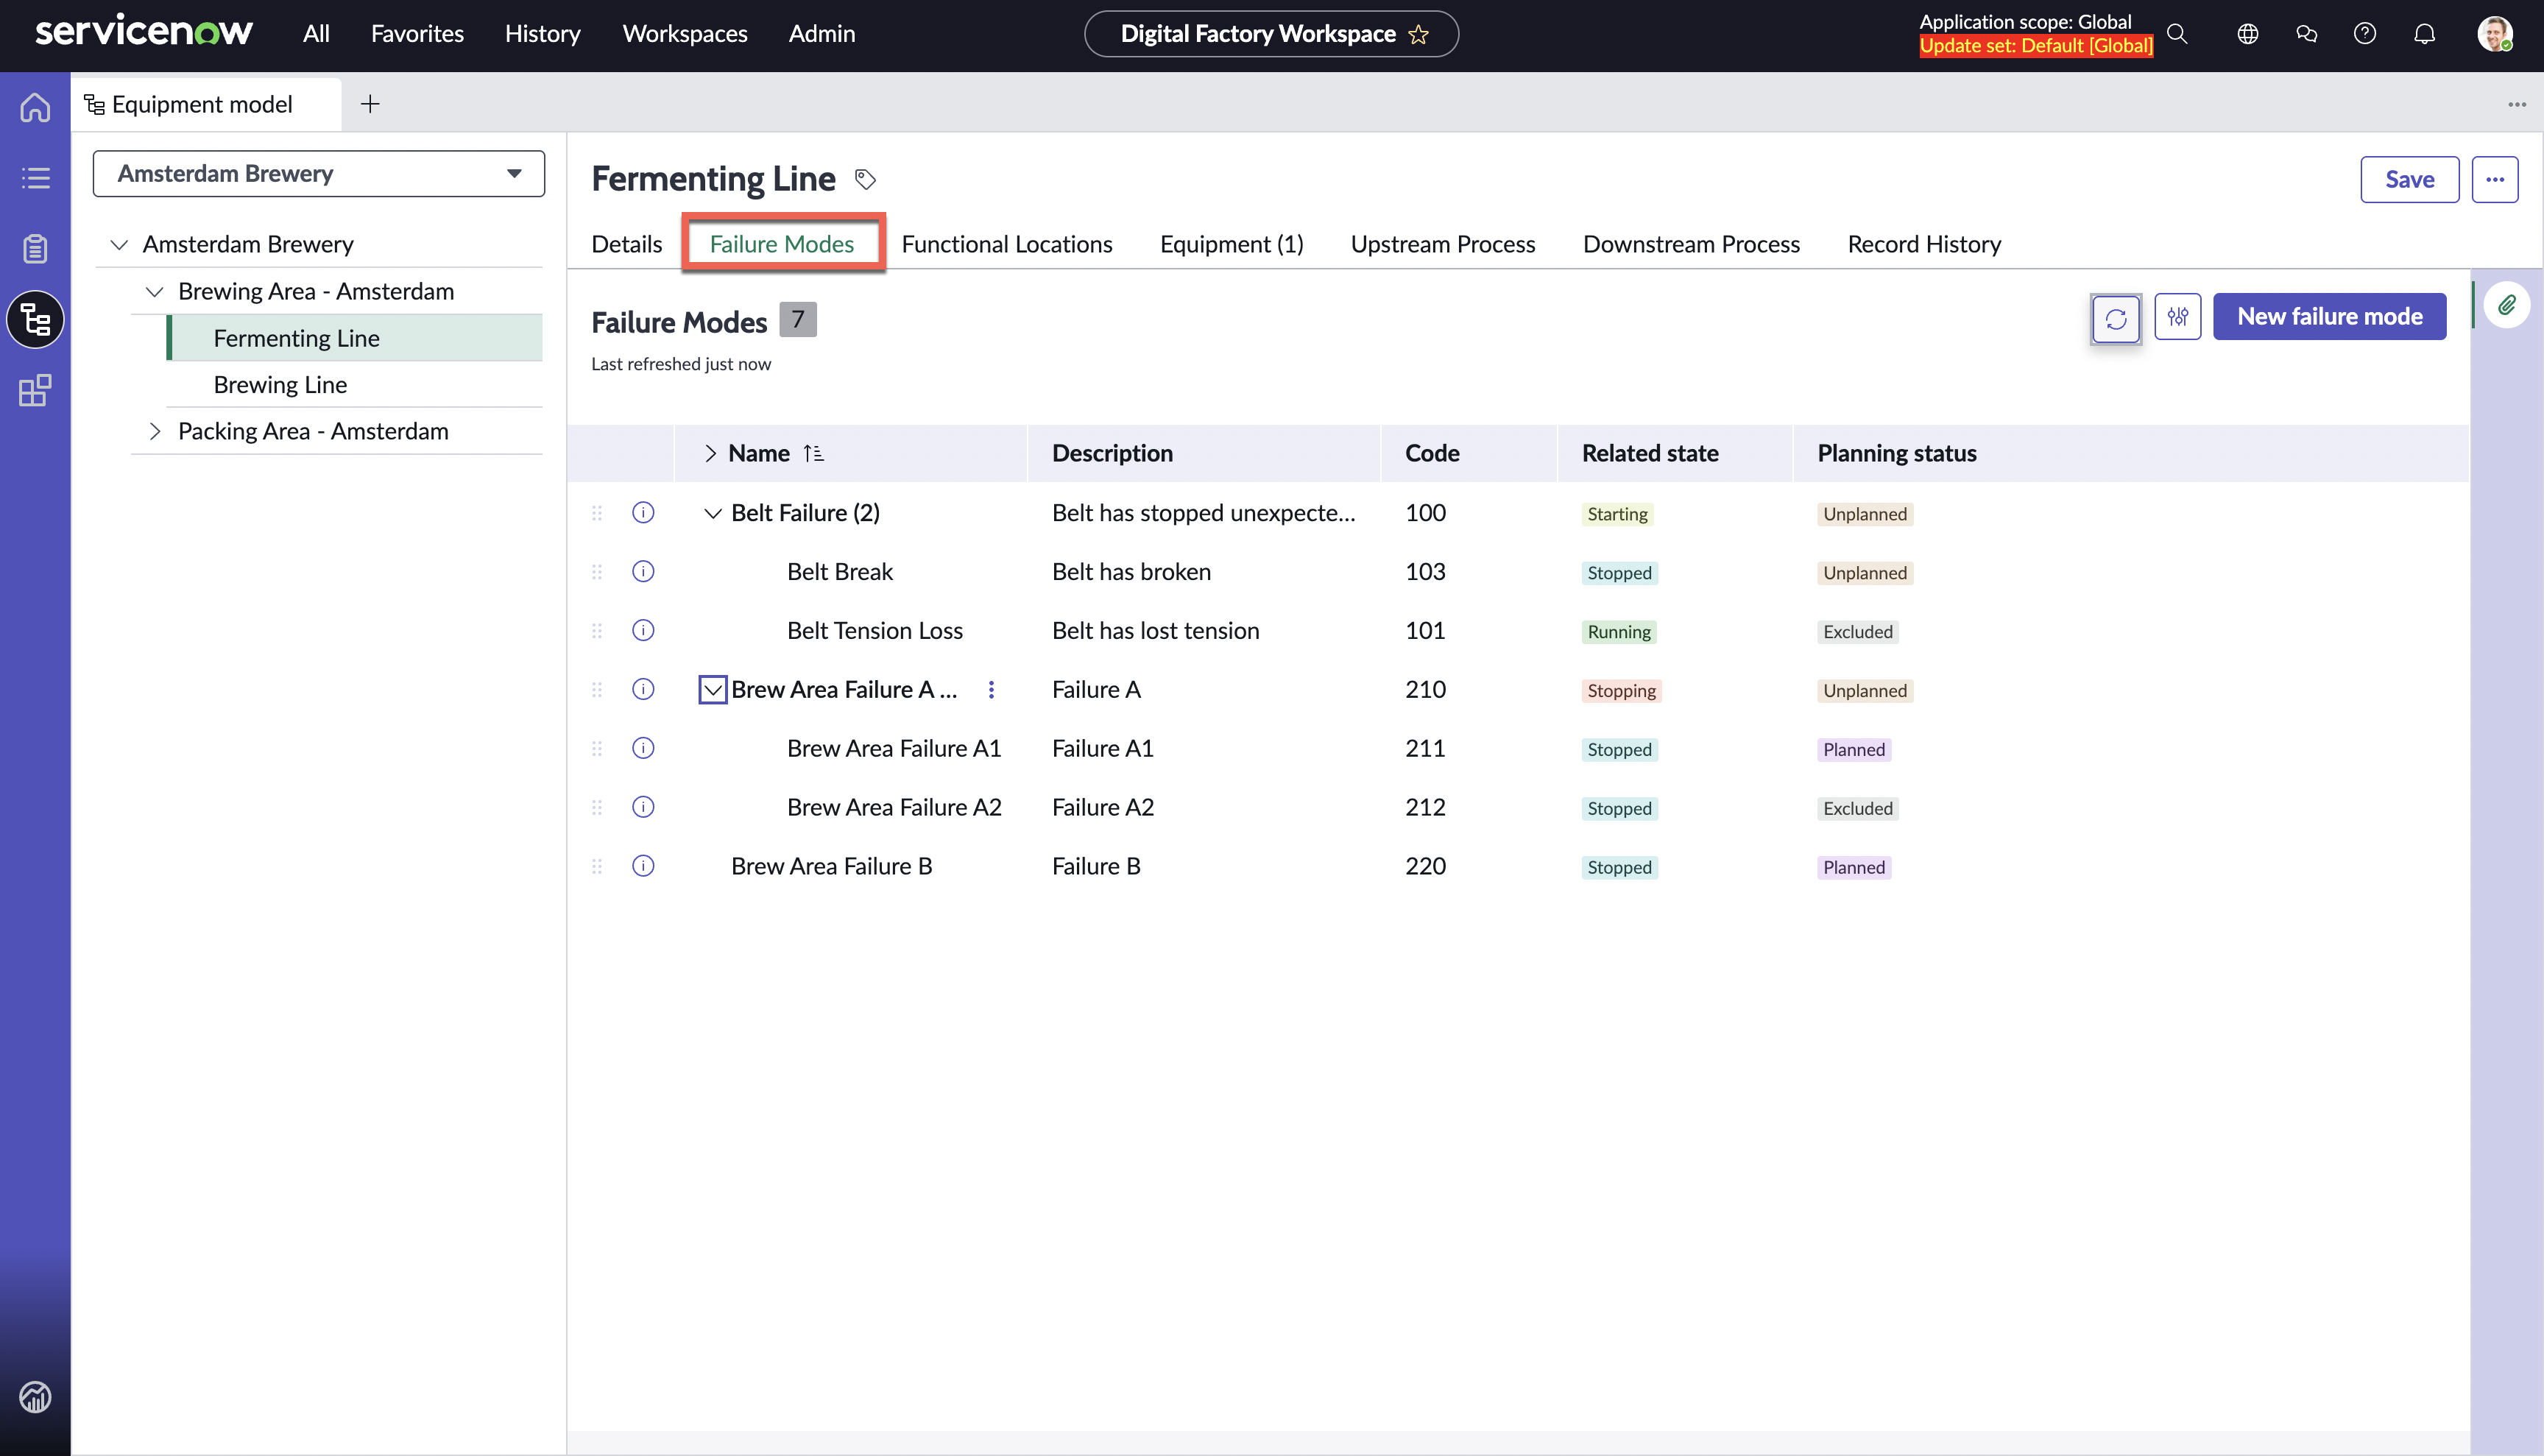Open the Admin menu
This screenshot has width=2544, height=1456.
click(x=822, y=34)
